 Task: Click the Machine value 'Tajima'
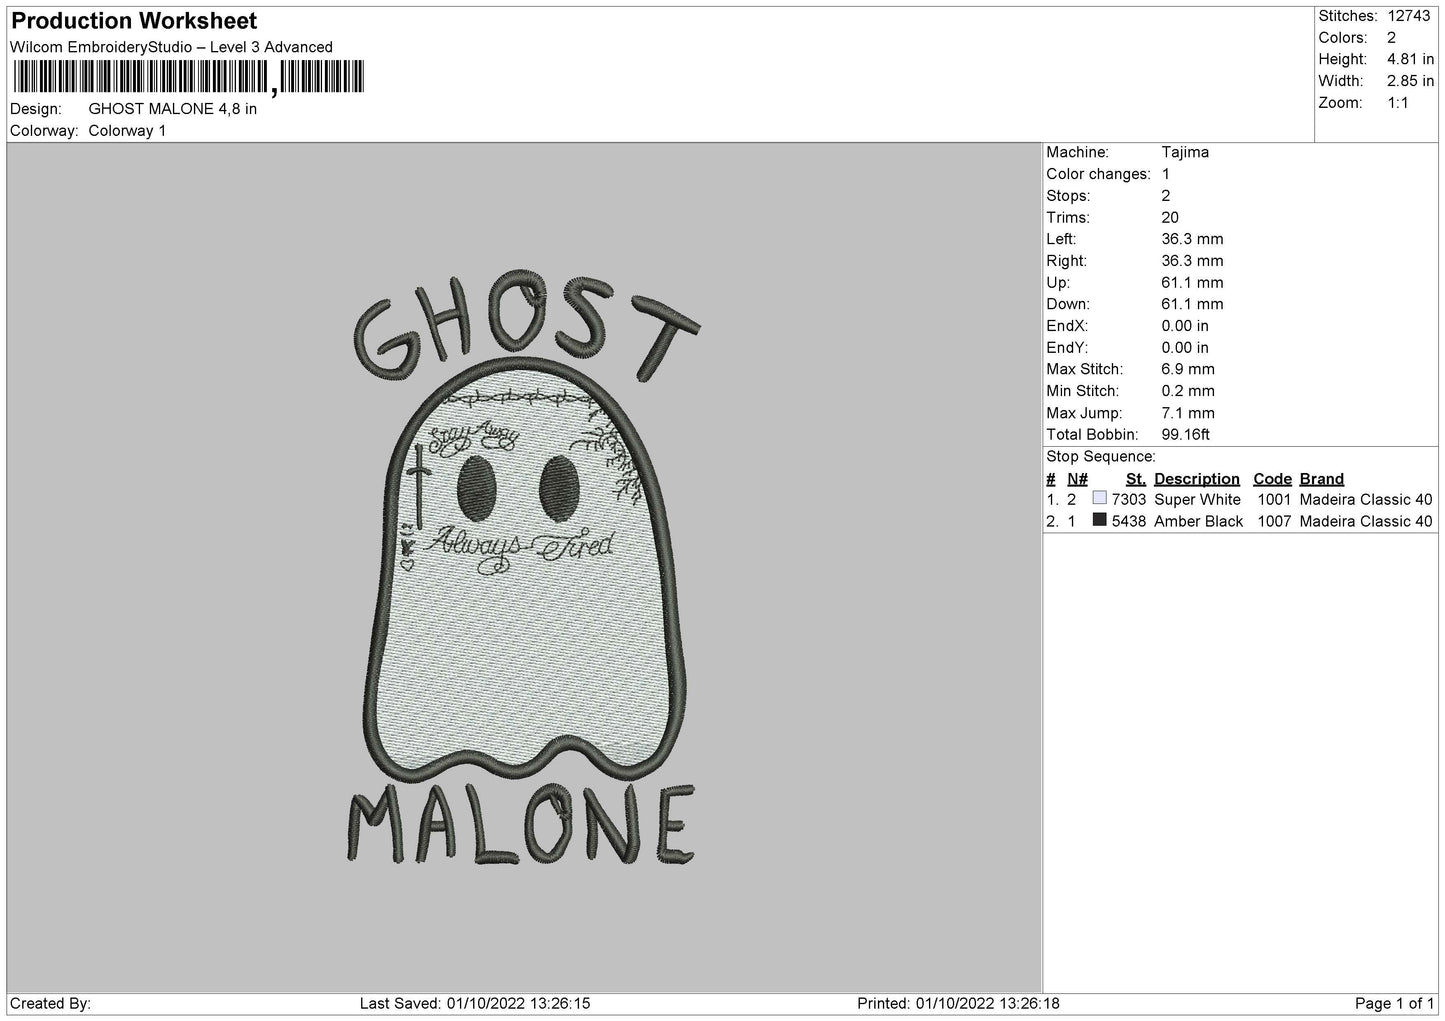point(1185,153)
